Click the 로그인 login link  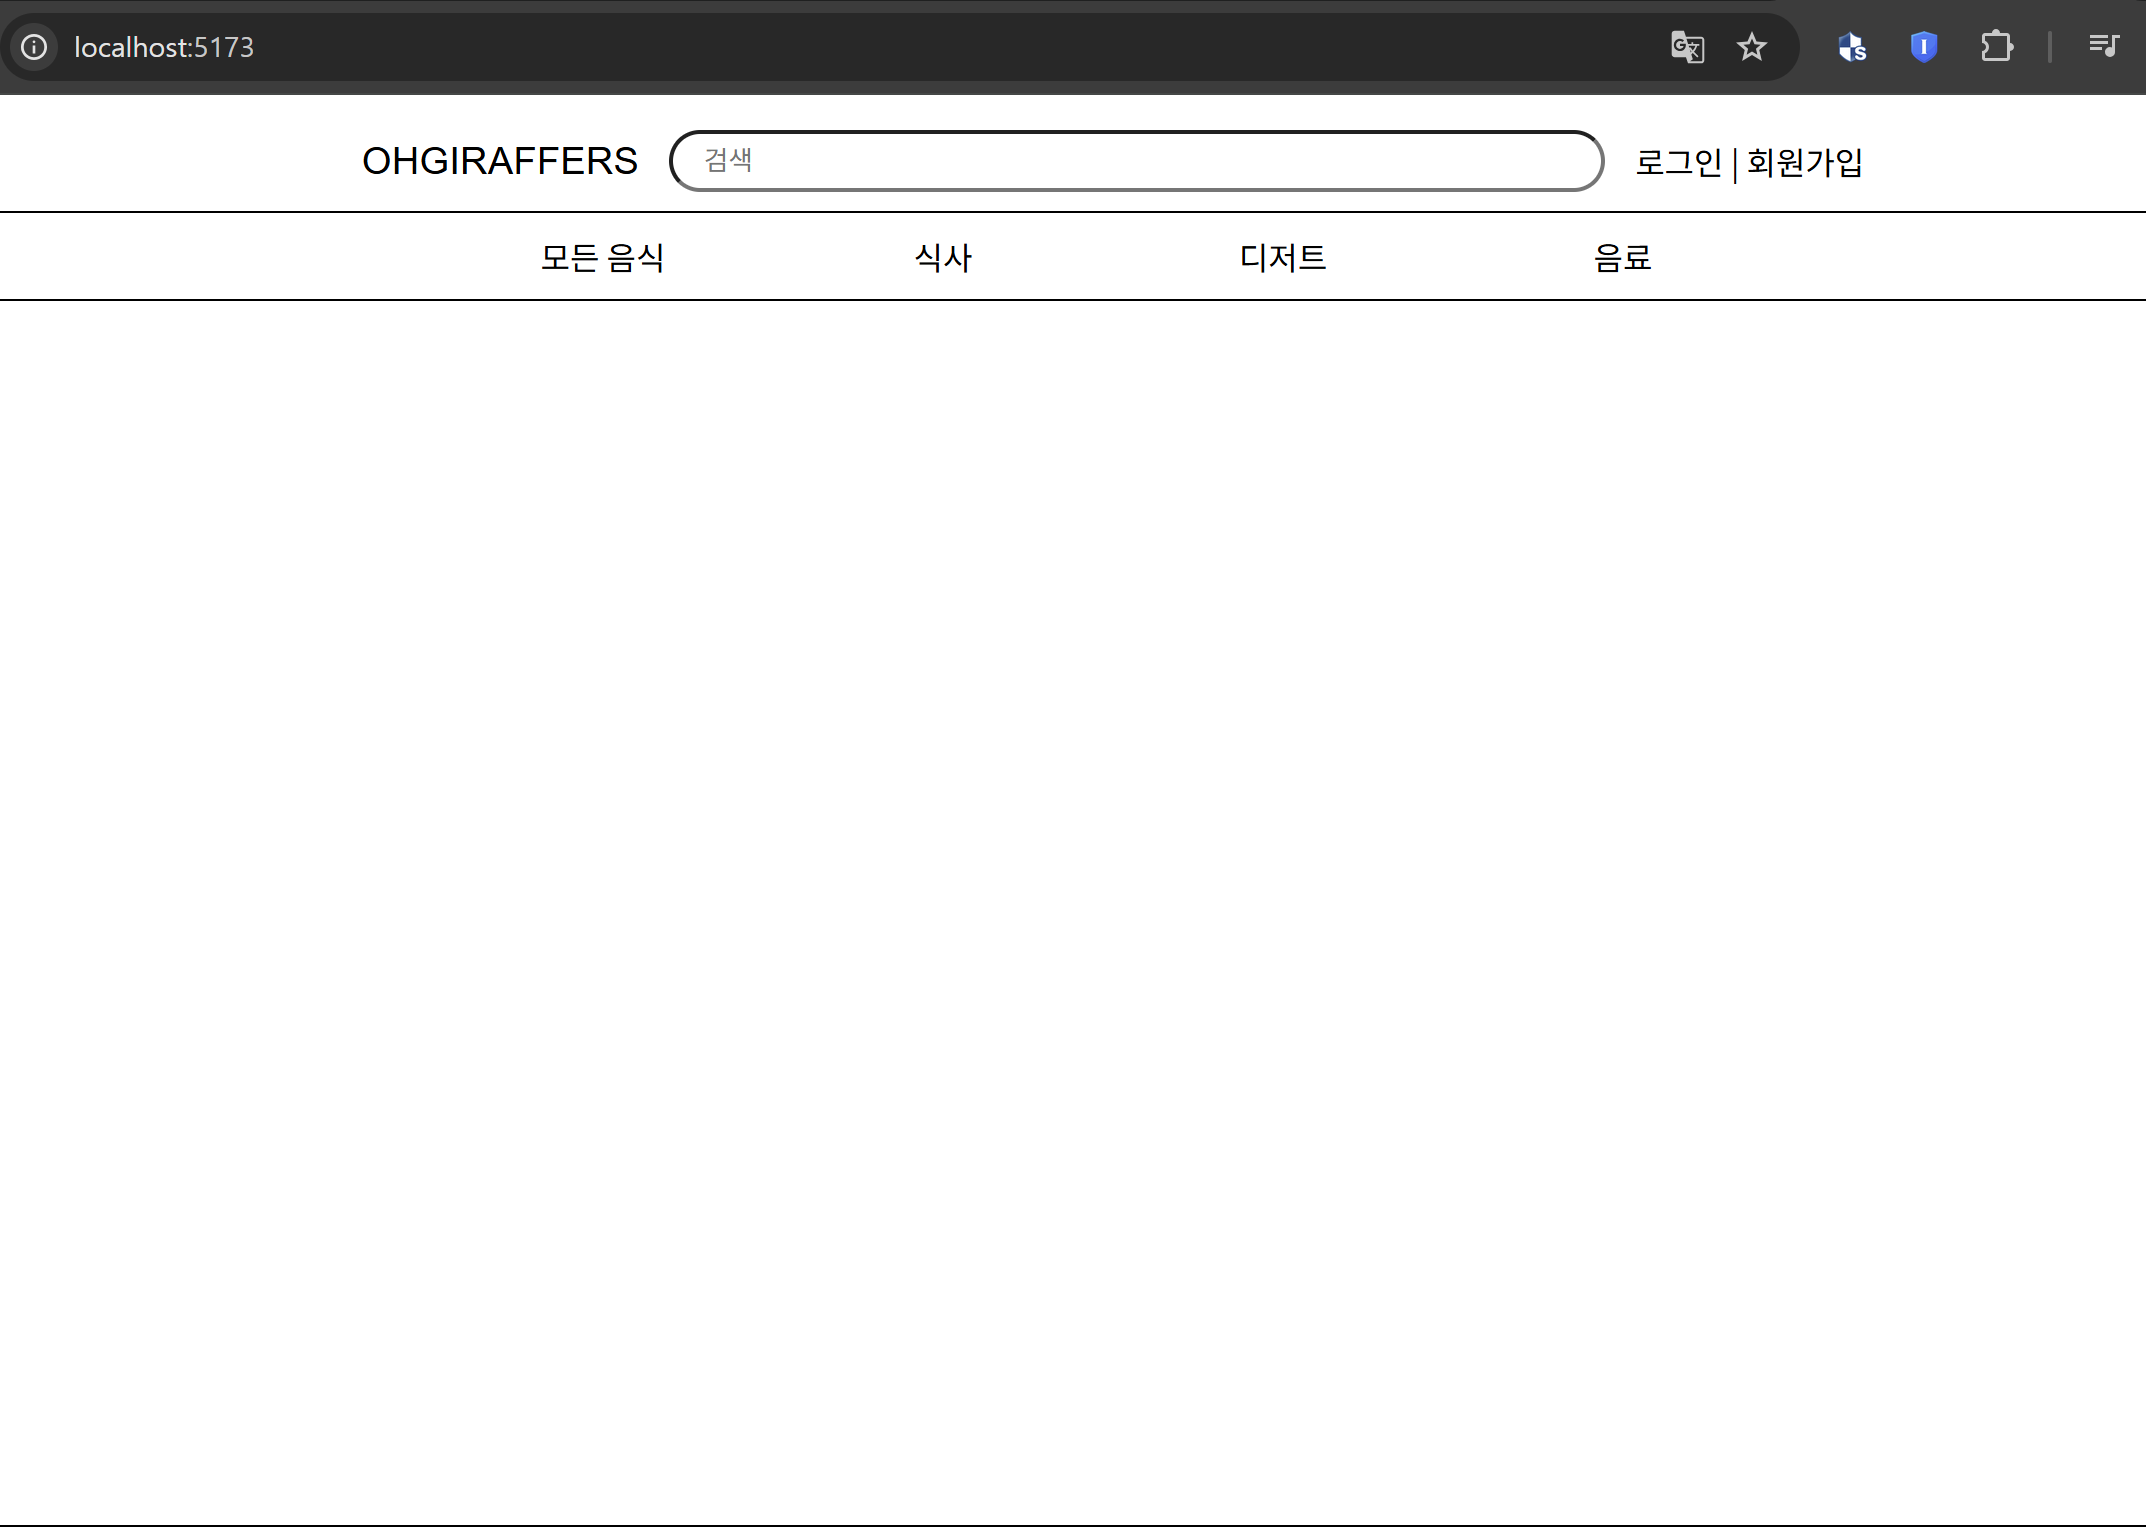1678,162
